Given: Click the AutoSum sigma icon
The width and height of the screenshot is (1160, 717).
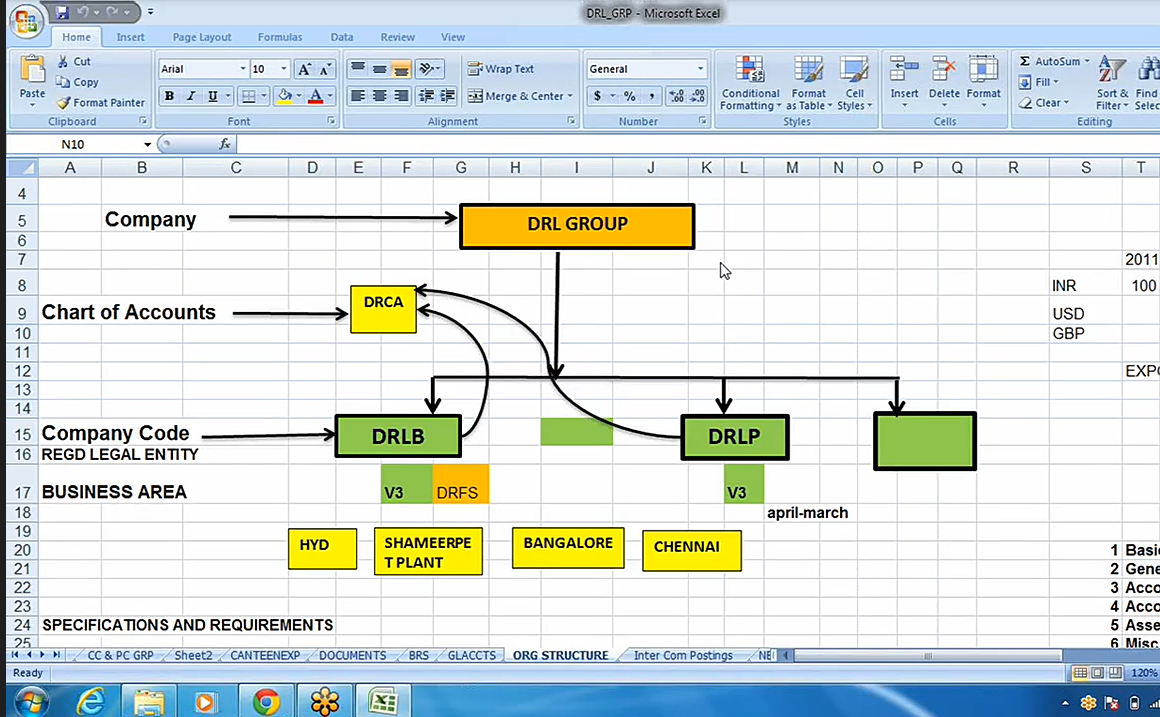Looking at the screenshot, I should 1025,61.
